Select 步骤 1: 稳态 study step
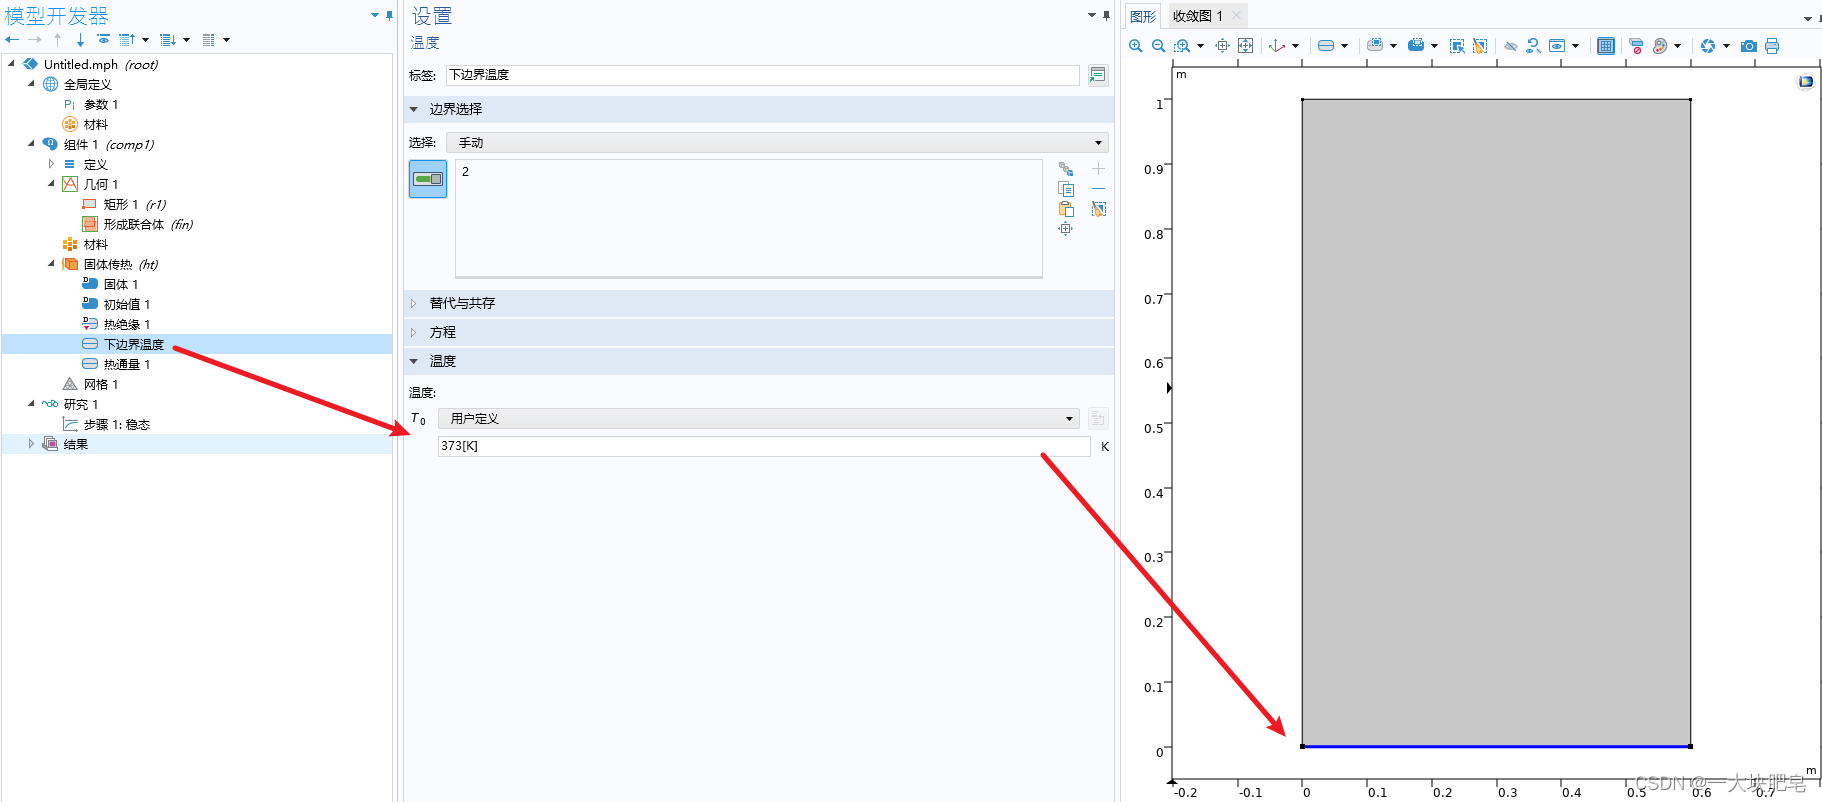This screenshot has height=802, width=1822. (x=116, y=424)
